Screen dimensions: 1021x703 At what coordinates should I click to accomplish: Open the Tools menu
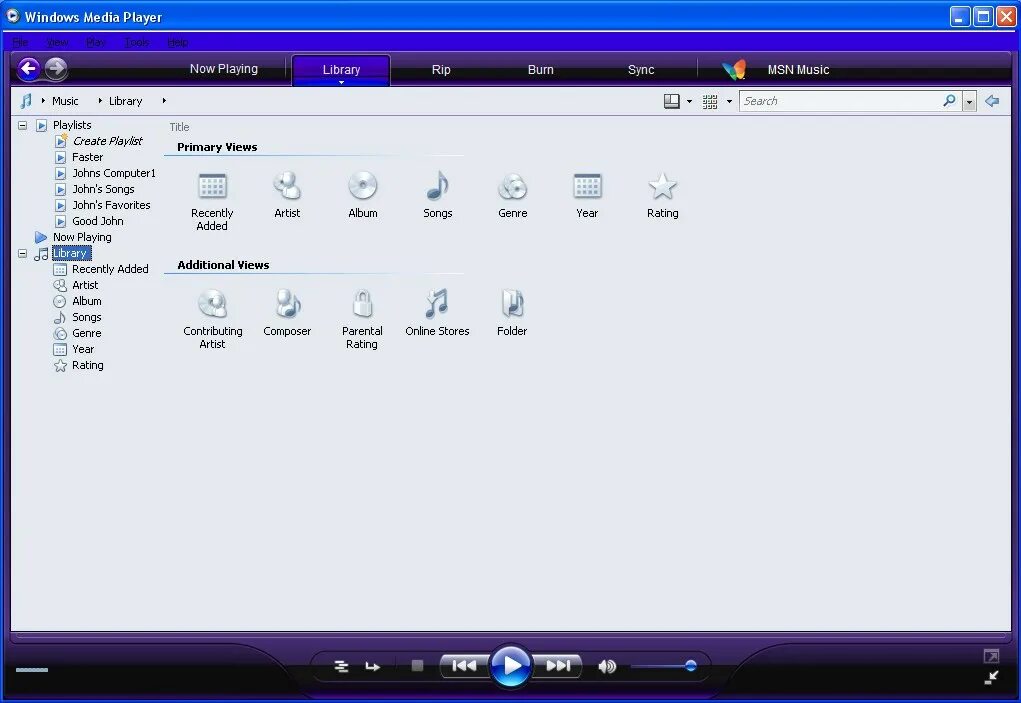(x=137, y=42)
